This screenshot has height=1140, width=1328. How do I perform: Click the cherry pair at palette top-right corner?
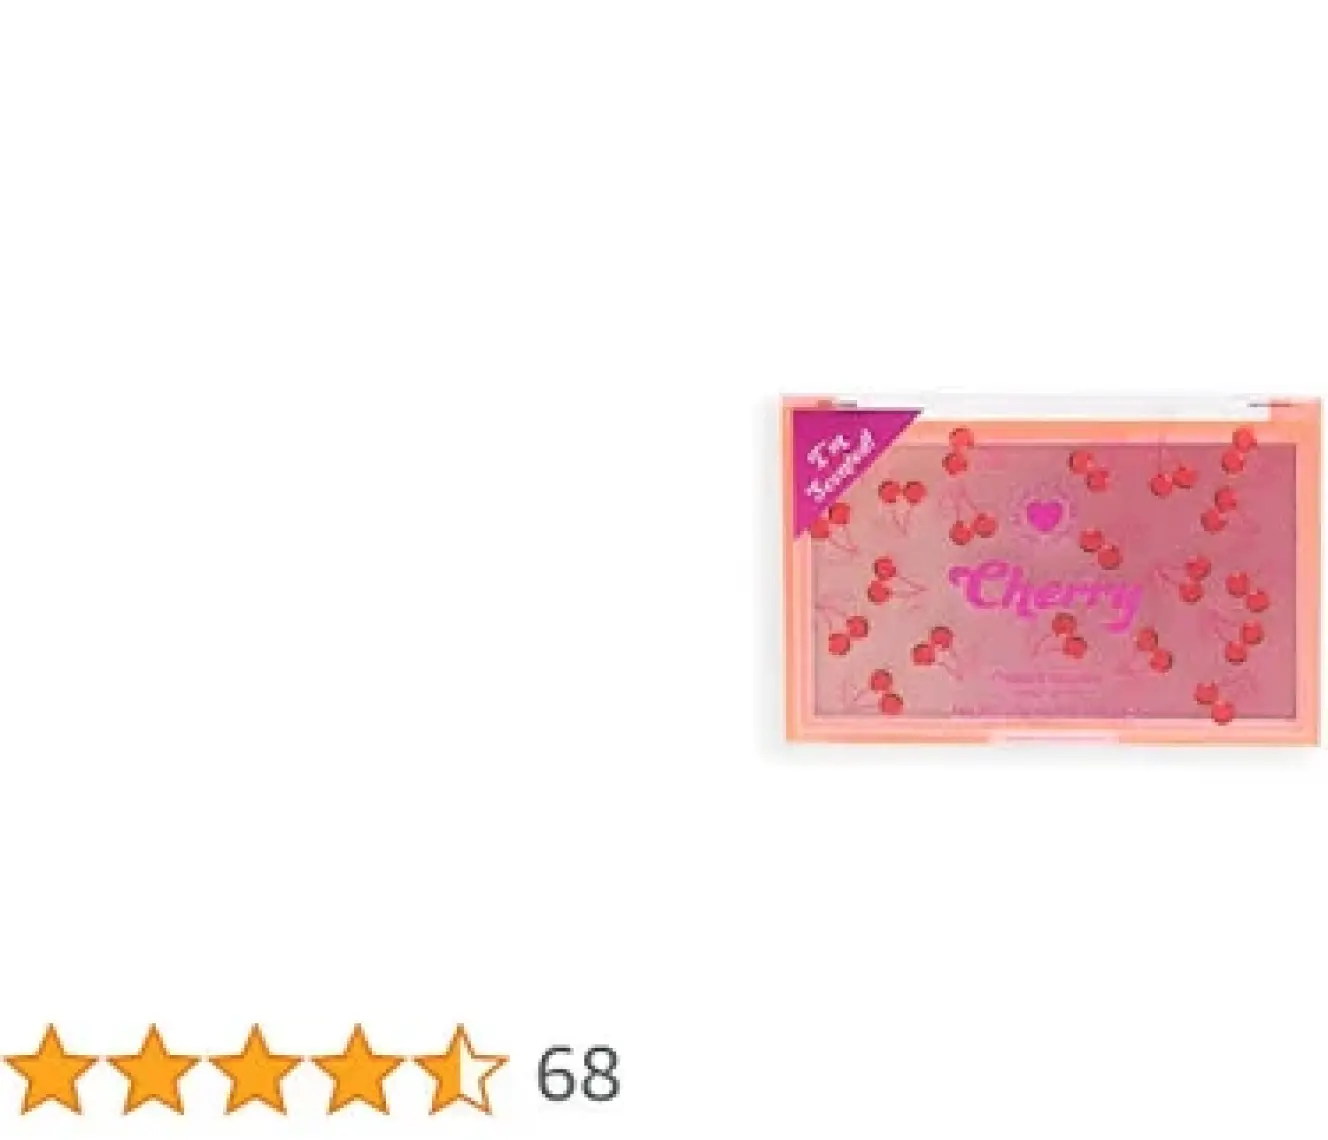pyautogui.click(x=1241, y=449)
